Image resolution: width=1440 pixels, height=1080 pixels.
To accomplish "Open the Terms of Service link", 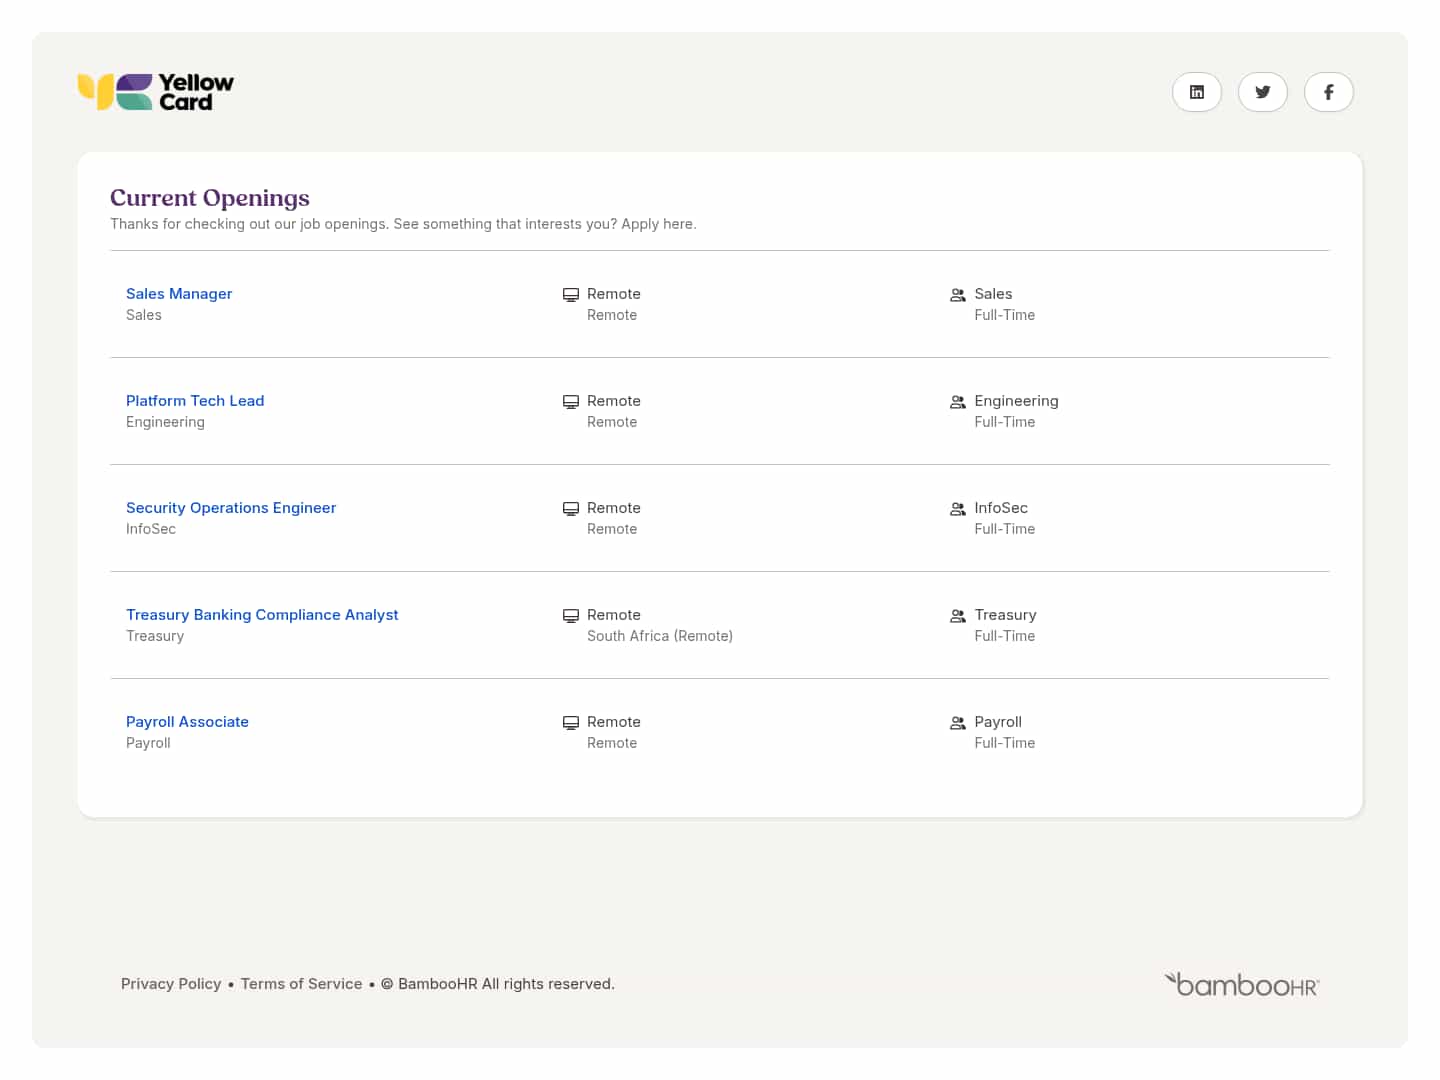I will tap(301, 984).
